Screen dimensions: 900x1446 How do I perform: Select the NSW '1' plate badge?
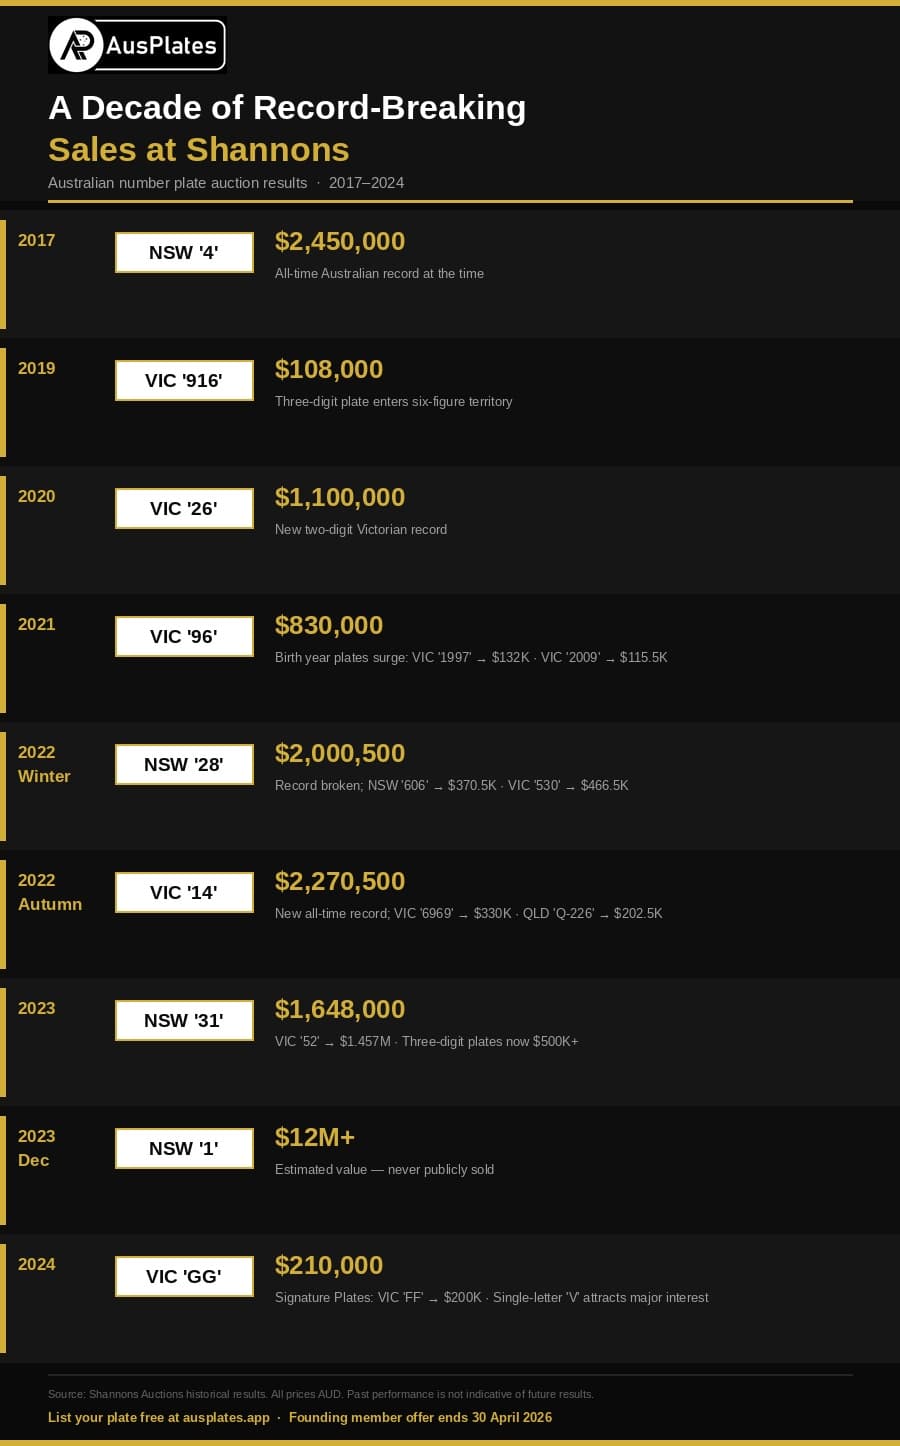pyautogui.click(x=184, y=1149)
